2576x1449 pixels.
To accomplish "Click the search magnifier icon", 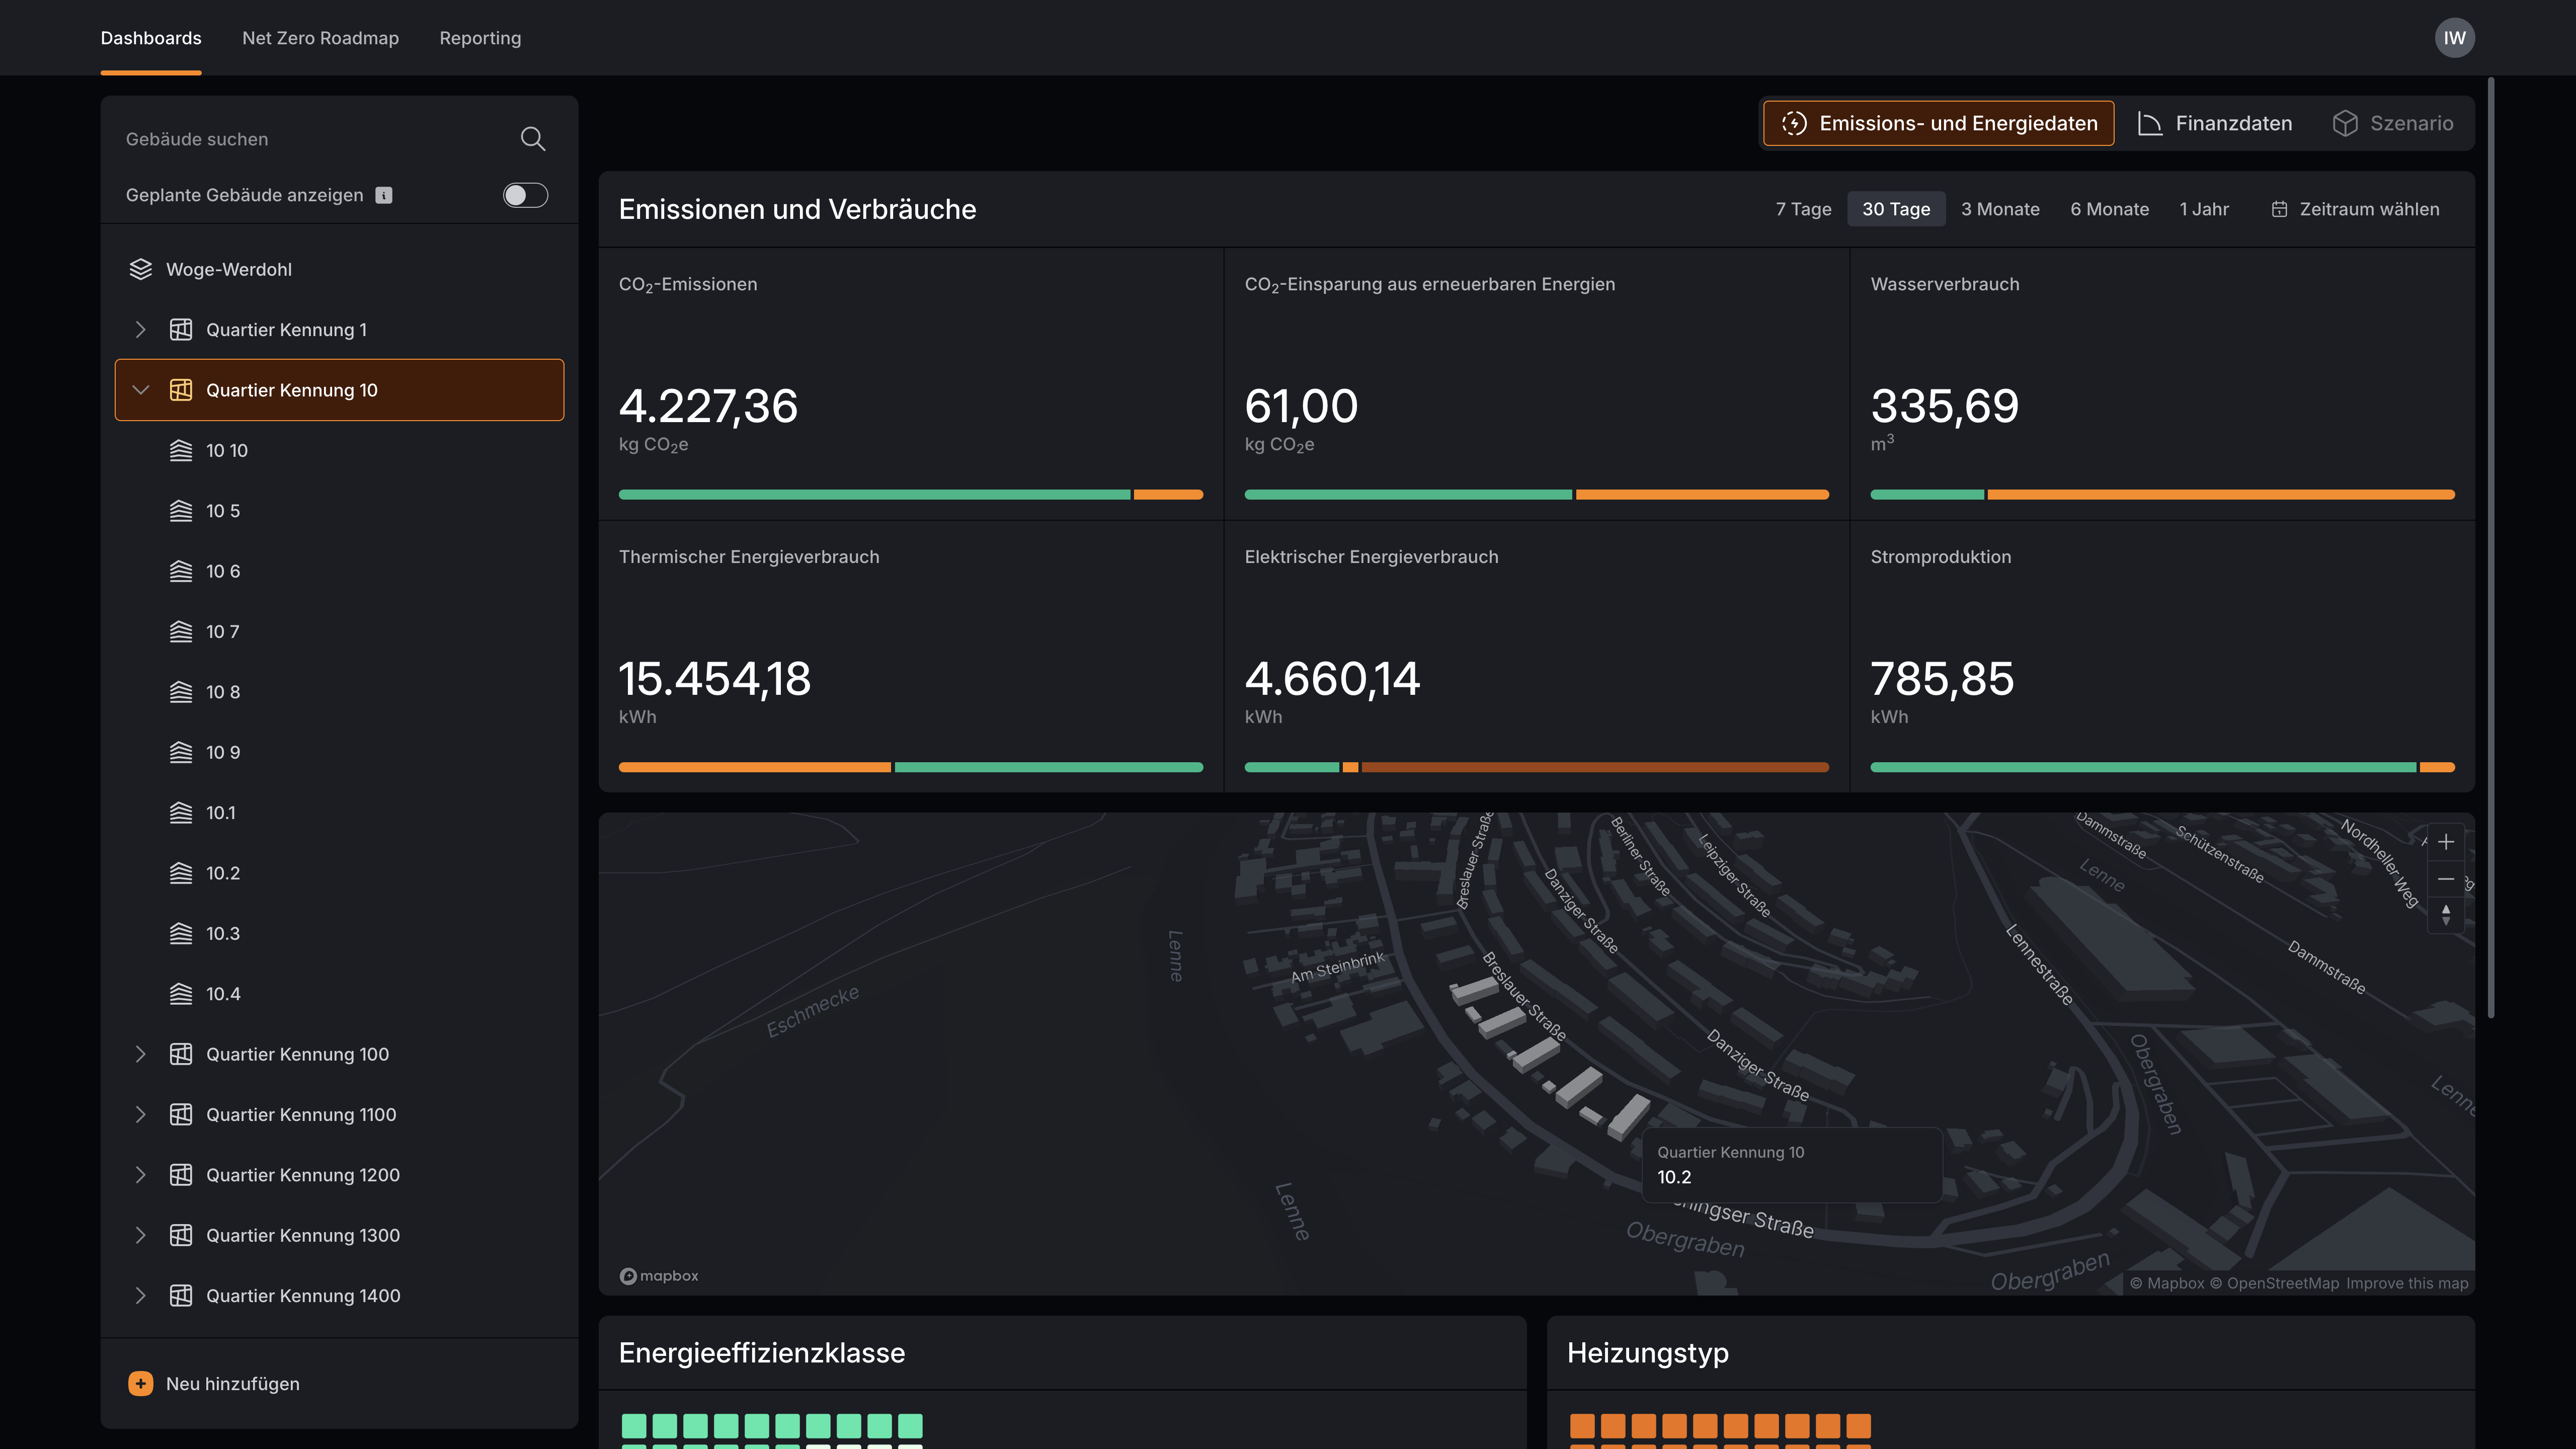I will 533,139.
